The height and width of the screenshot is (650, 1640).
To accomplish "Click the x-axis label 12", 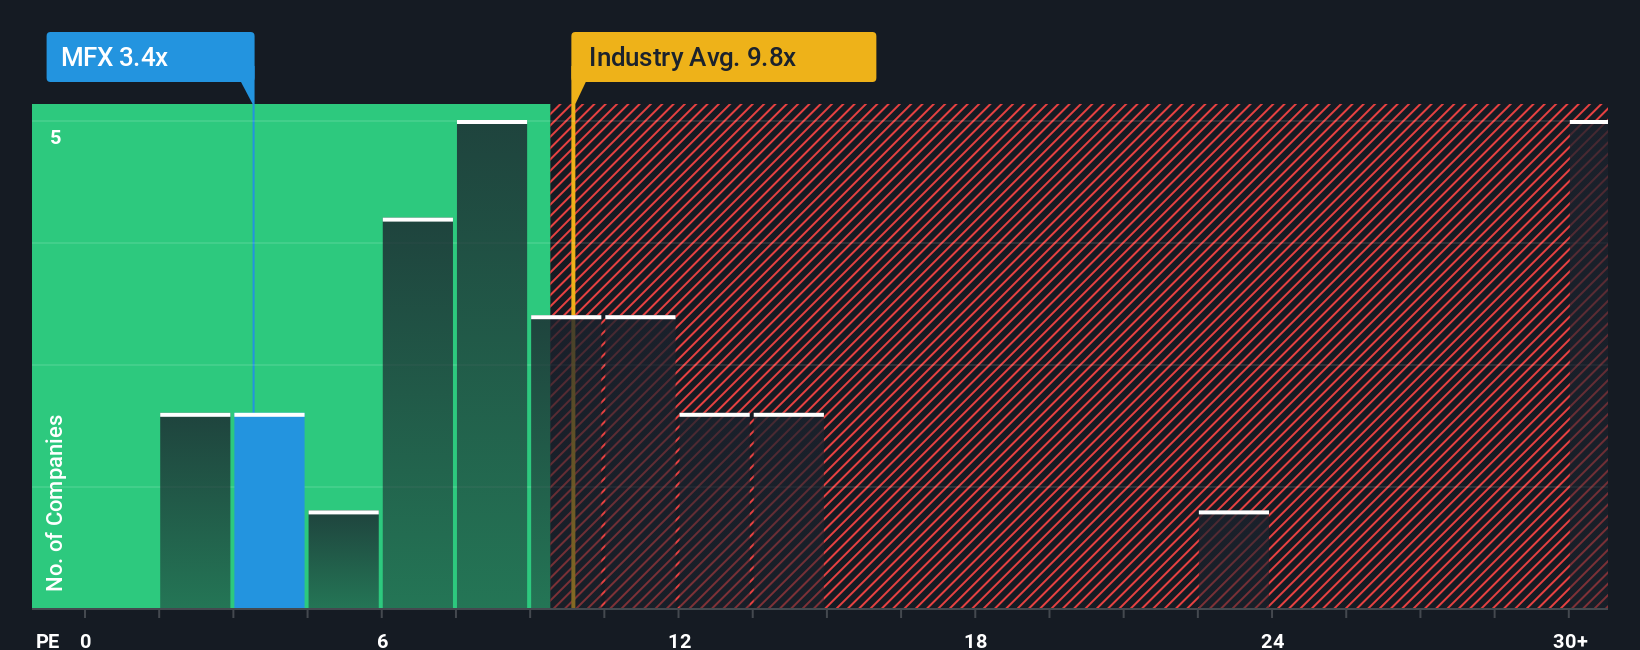I will pos(679,640).
